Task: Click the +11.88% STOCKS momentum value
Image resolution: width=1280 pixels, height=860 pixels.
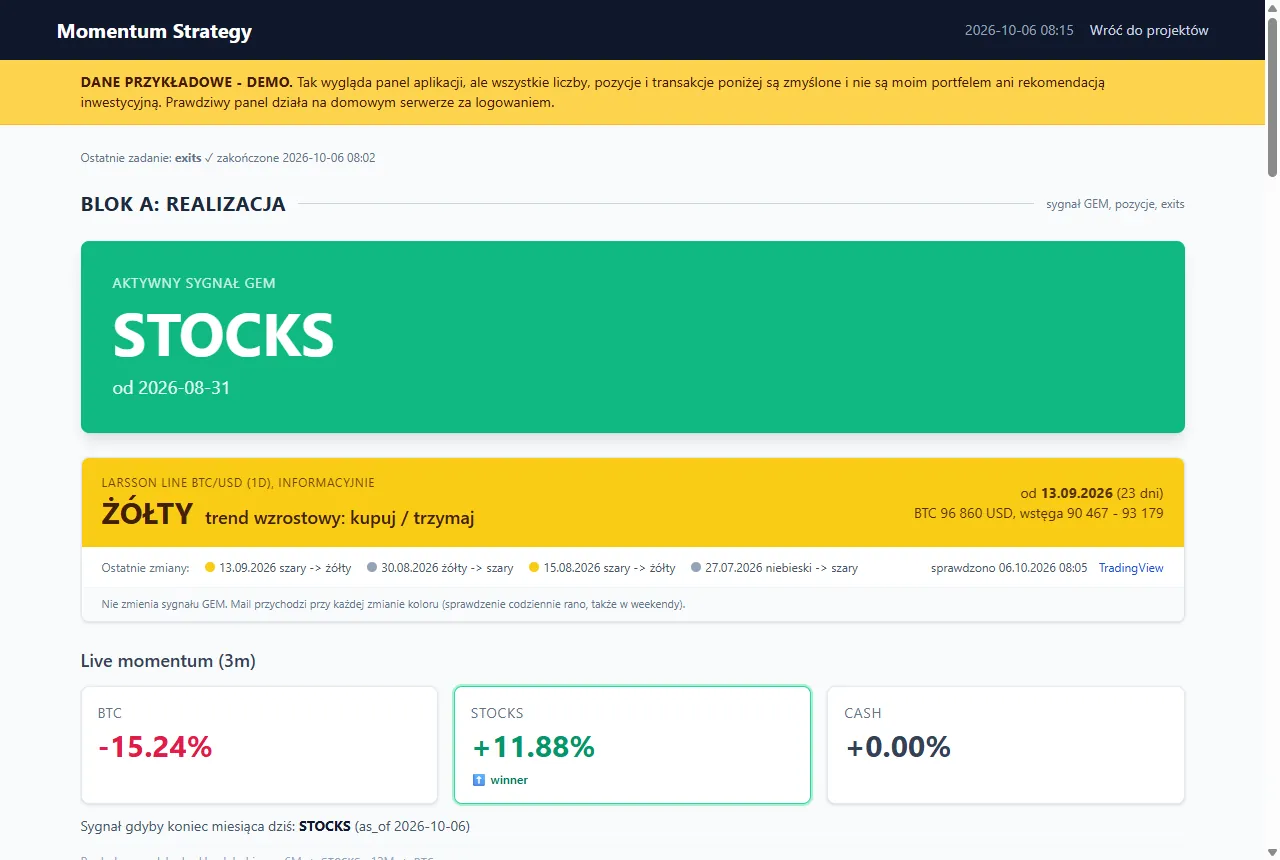Action: pyautogui.click(x=533, y=747)
